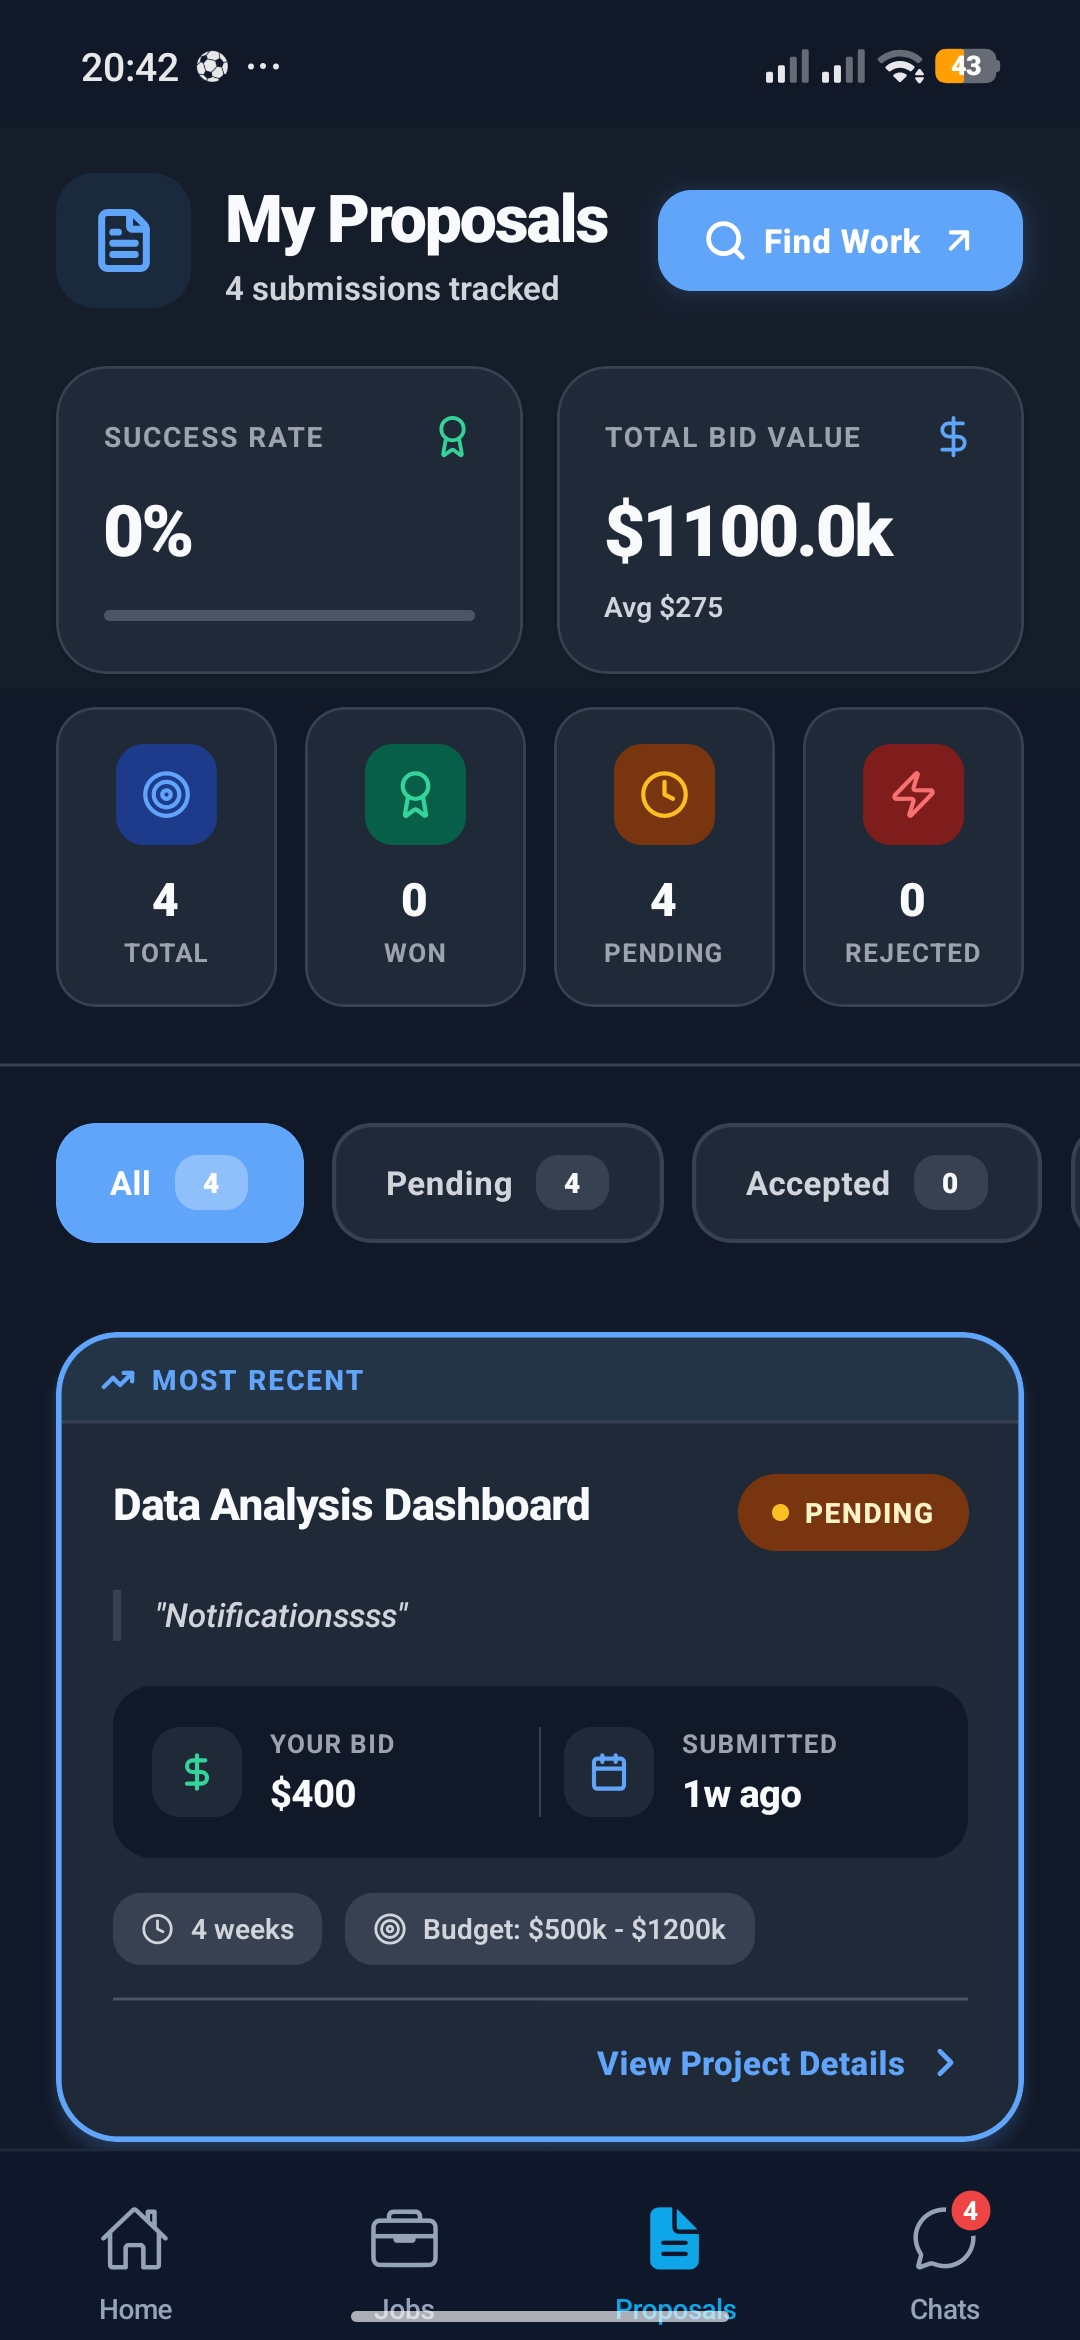Open the View Project Details link
Image resolution: width=1080 pixels, height=2340 pixels.
coord(750,2063)
